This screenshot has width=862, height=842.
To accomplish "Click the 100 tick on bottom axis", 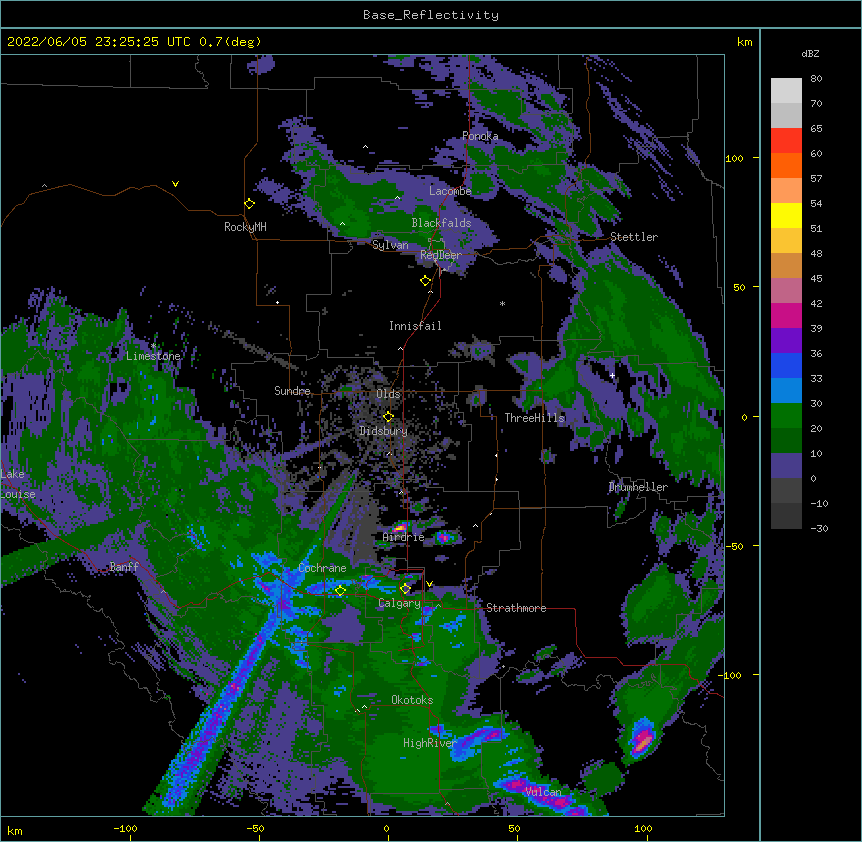I will click(643, 828).
